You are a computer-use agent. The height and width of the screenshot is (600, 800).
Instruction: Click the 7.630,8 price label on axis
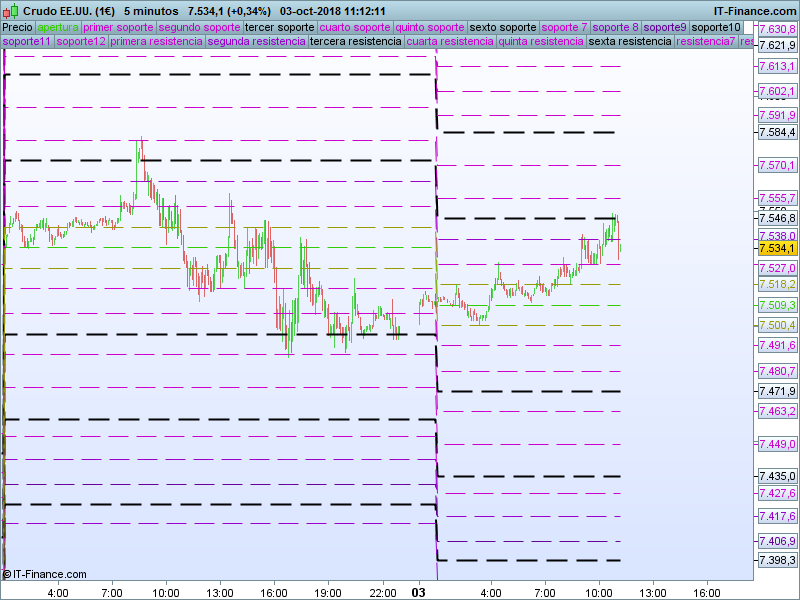pos(777,30)
